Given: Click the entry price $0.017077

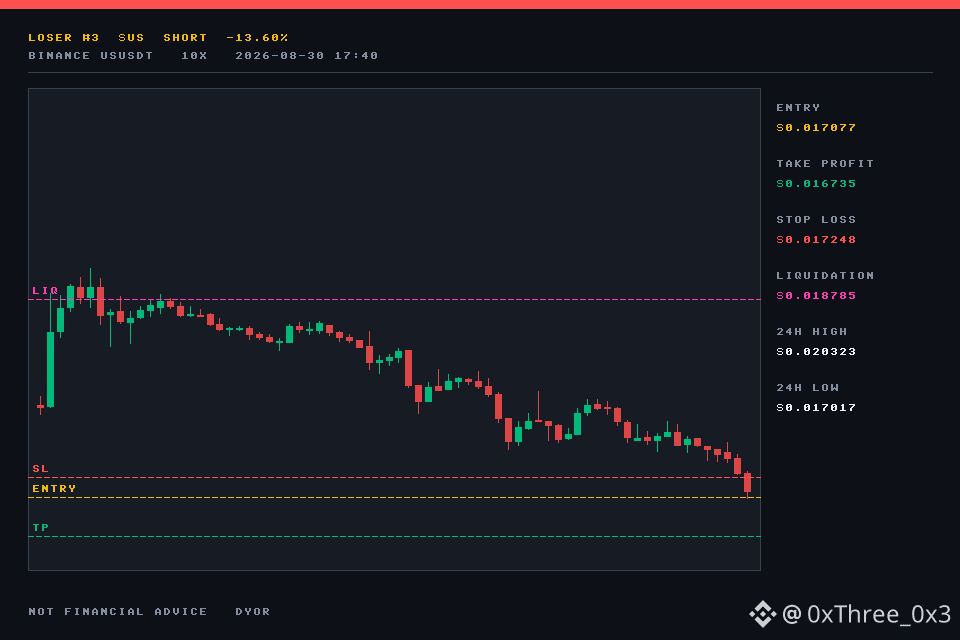Looking at the screenshot, I should click(816, 127).
